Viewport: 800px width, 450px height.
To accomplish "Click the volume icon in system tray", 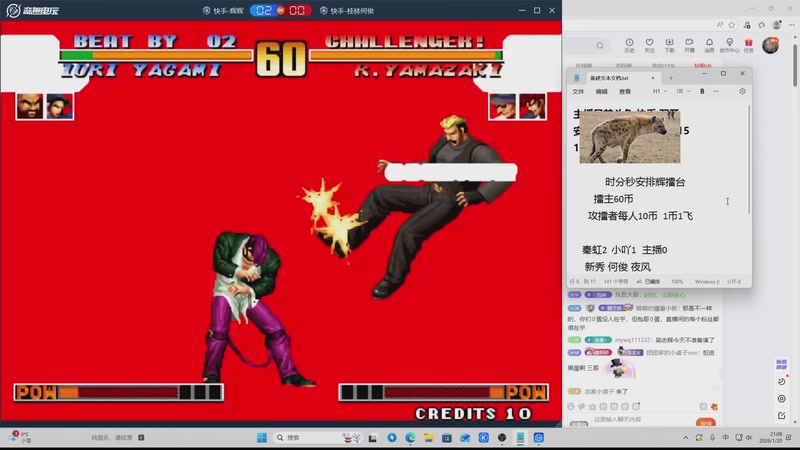I will pyautogui.click(x=749, y=438).
